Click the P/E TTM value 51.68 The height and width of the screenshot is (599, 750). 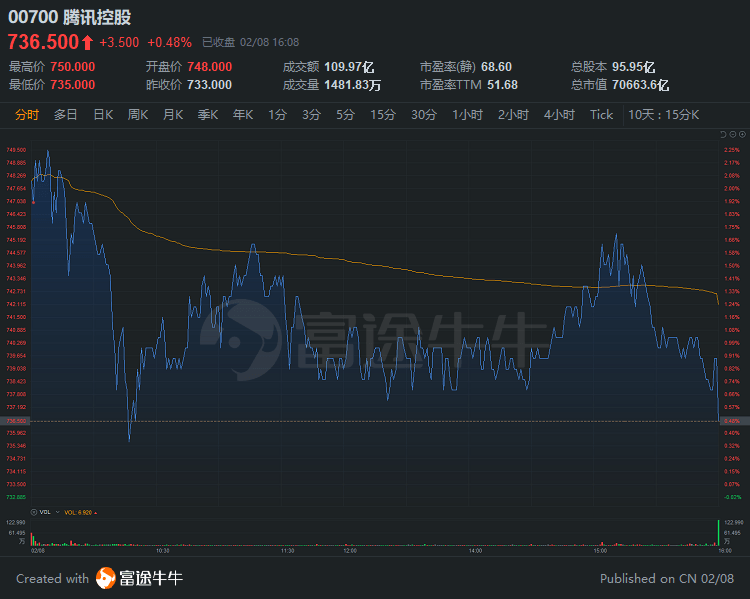click(503, 85)
